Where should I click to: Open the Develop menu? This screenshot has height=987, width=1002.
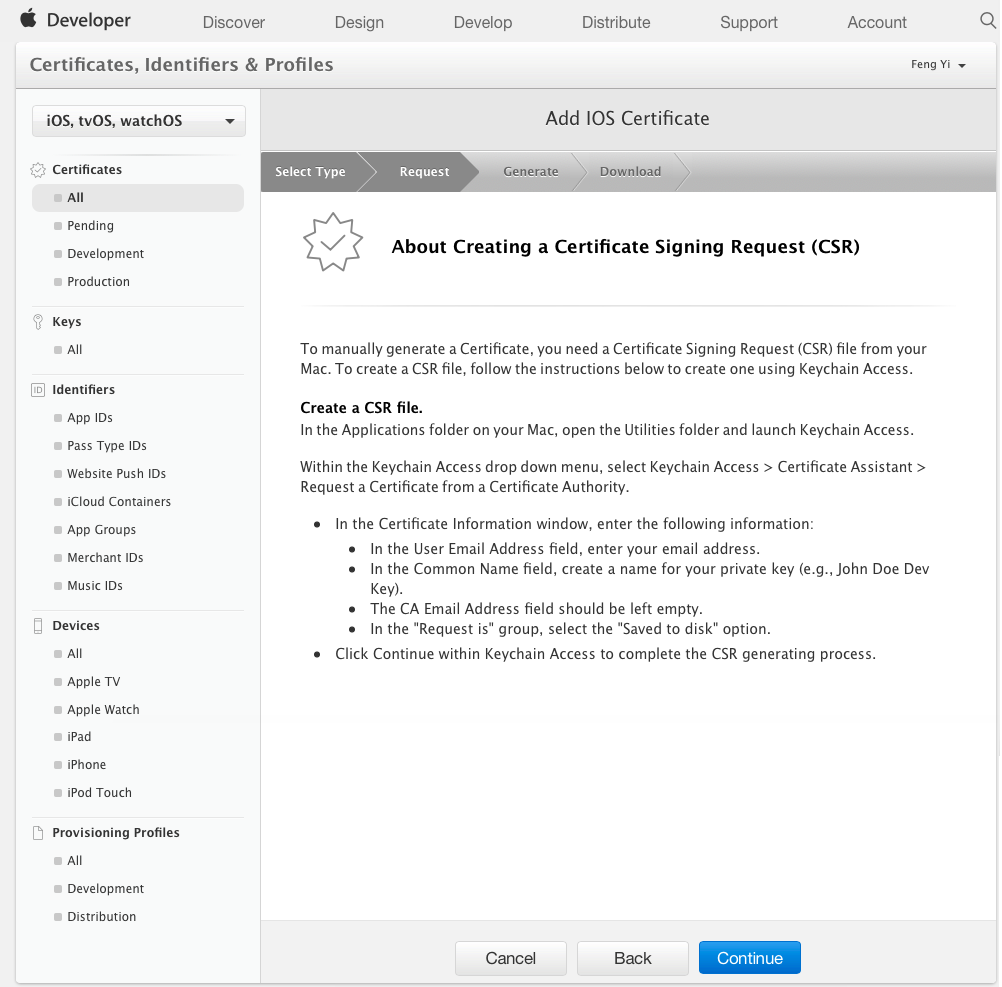(x=482, y=22)
